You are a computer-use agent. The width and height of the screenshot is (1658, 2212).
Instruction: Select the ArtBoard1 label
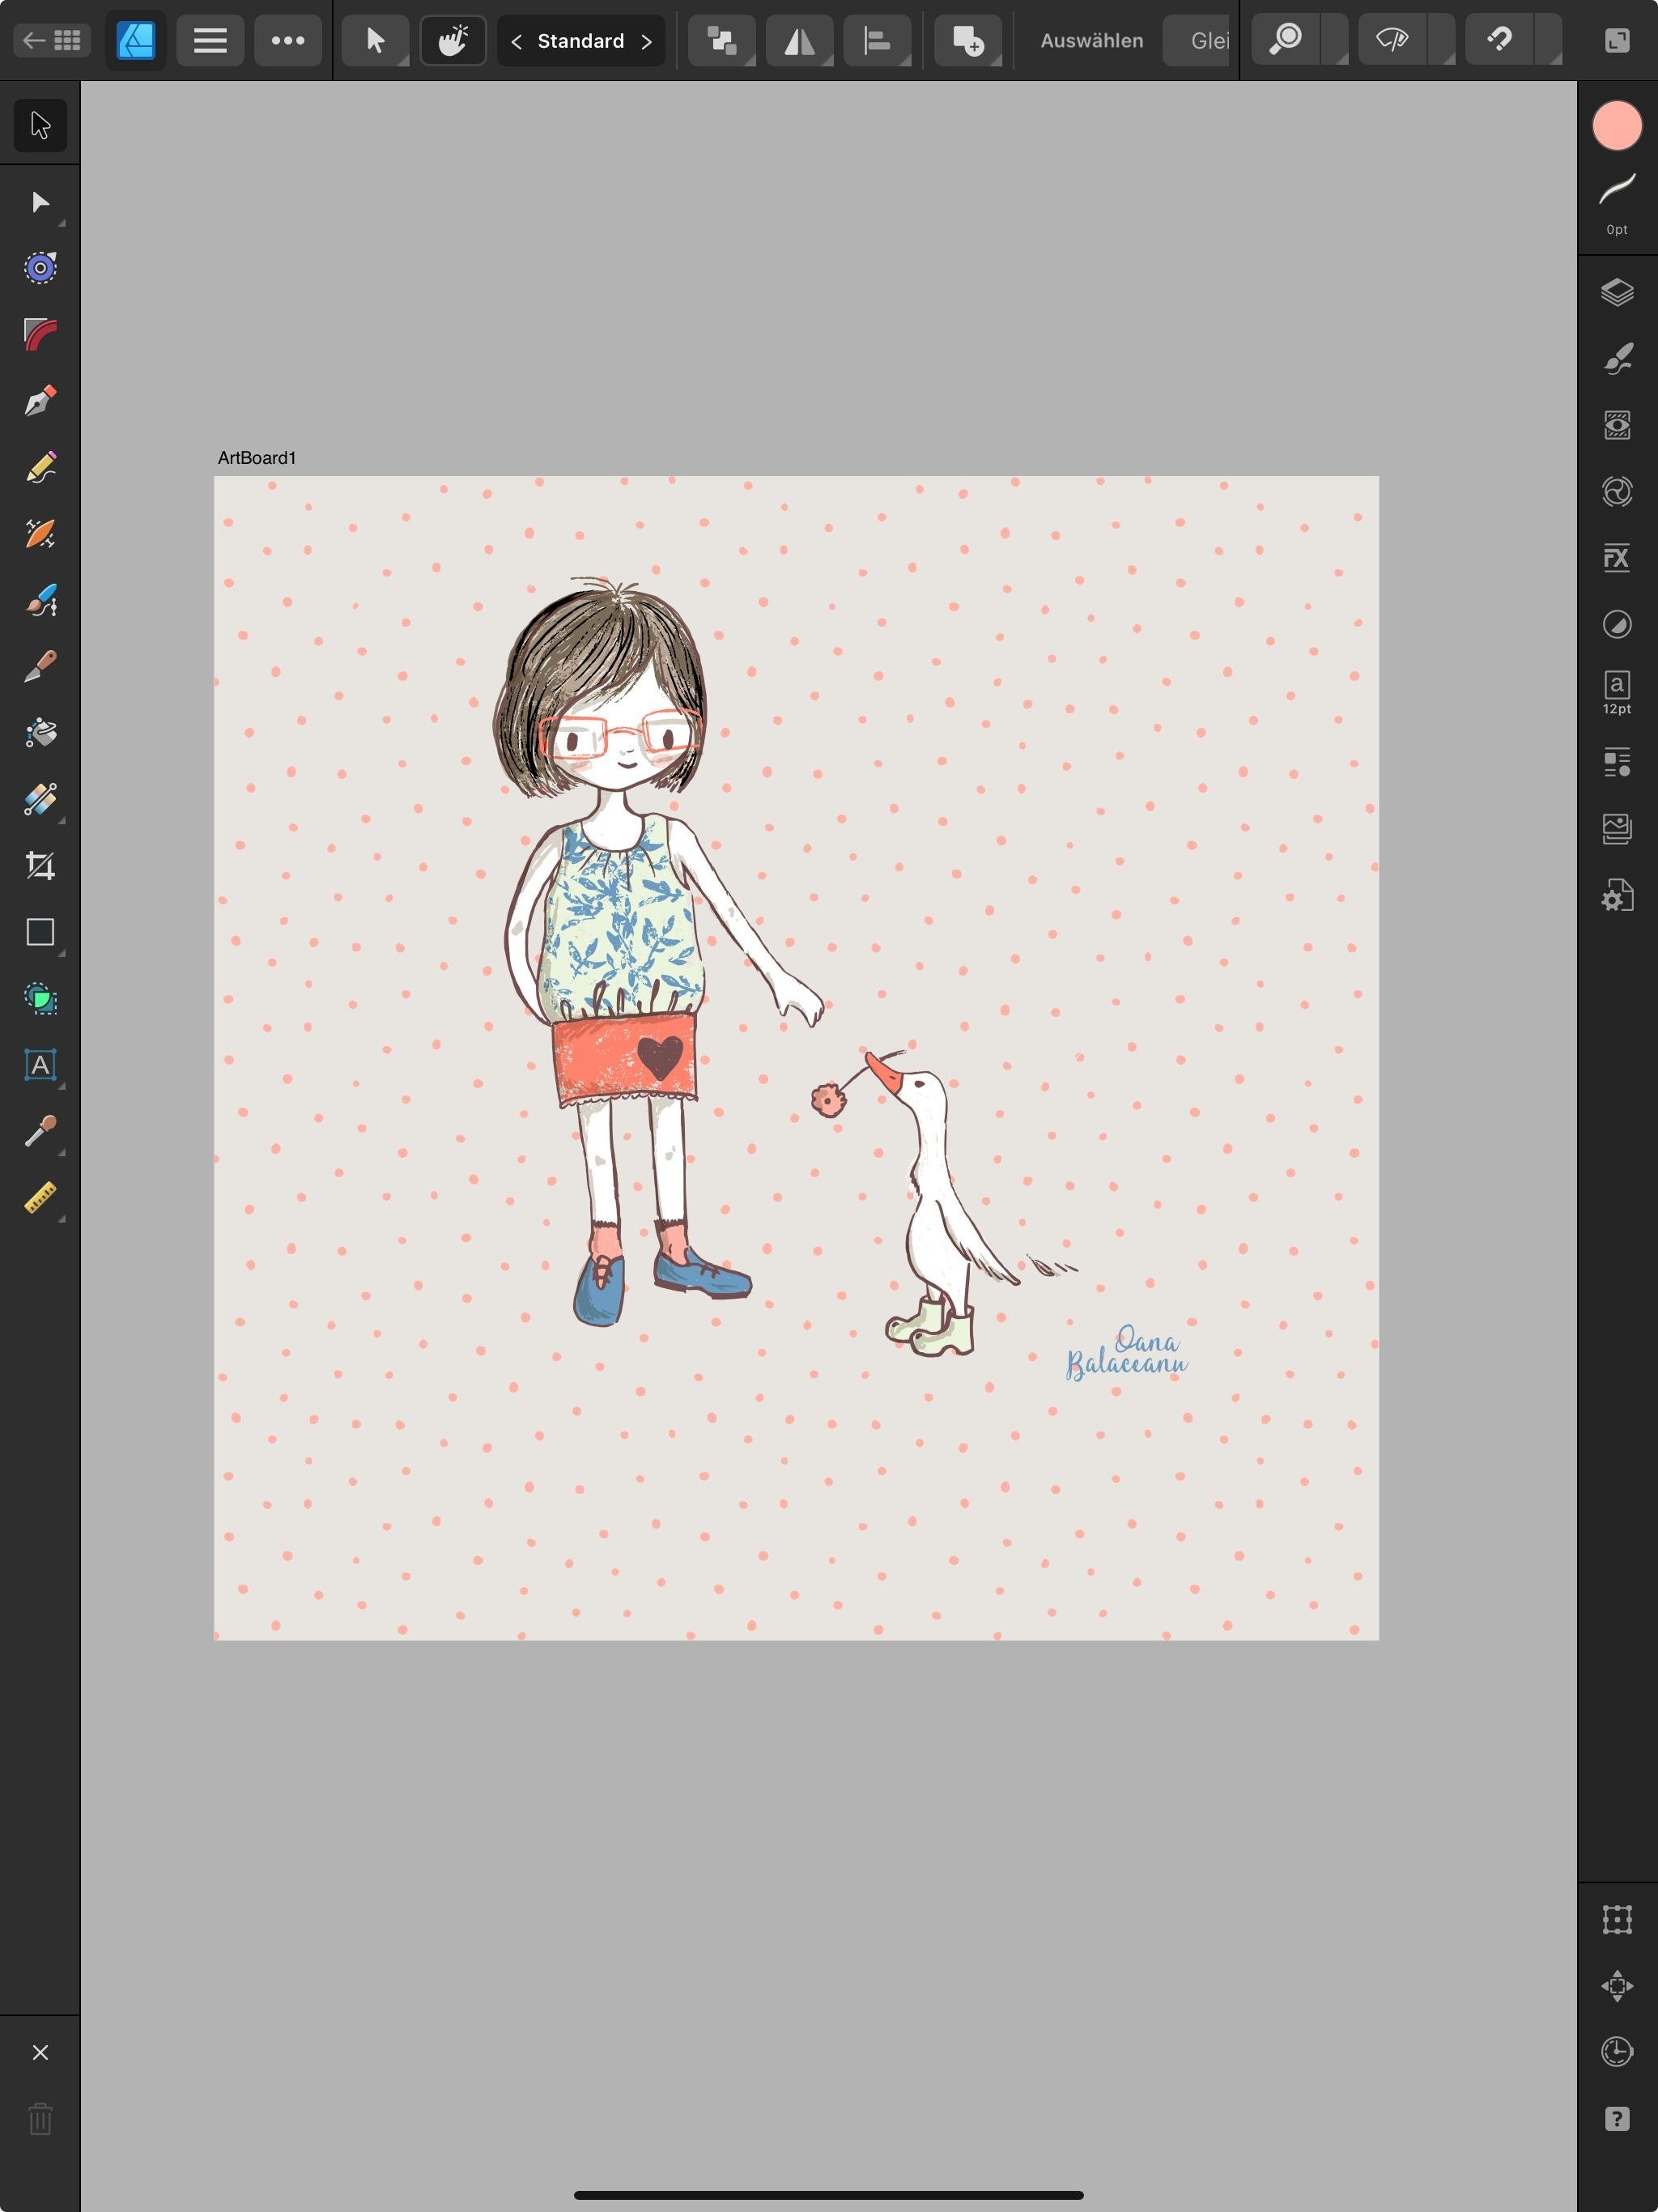[x=257, y=458]
